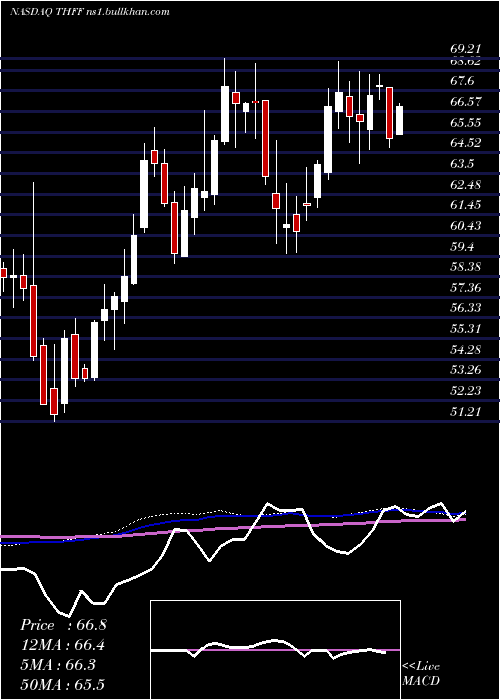Select the 51.21 axis value
The image size is (500, 700).
pyautogui.click(x=466, y=412)
